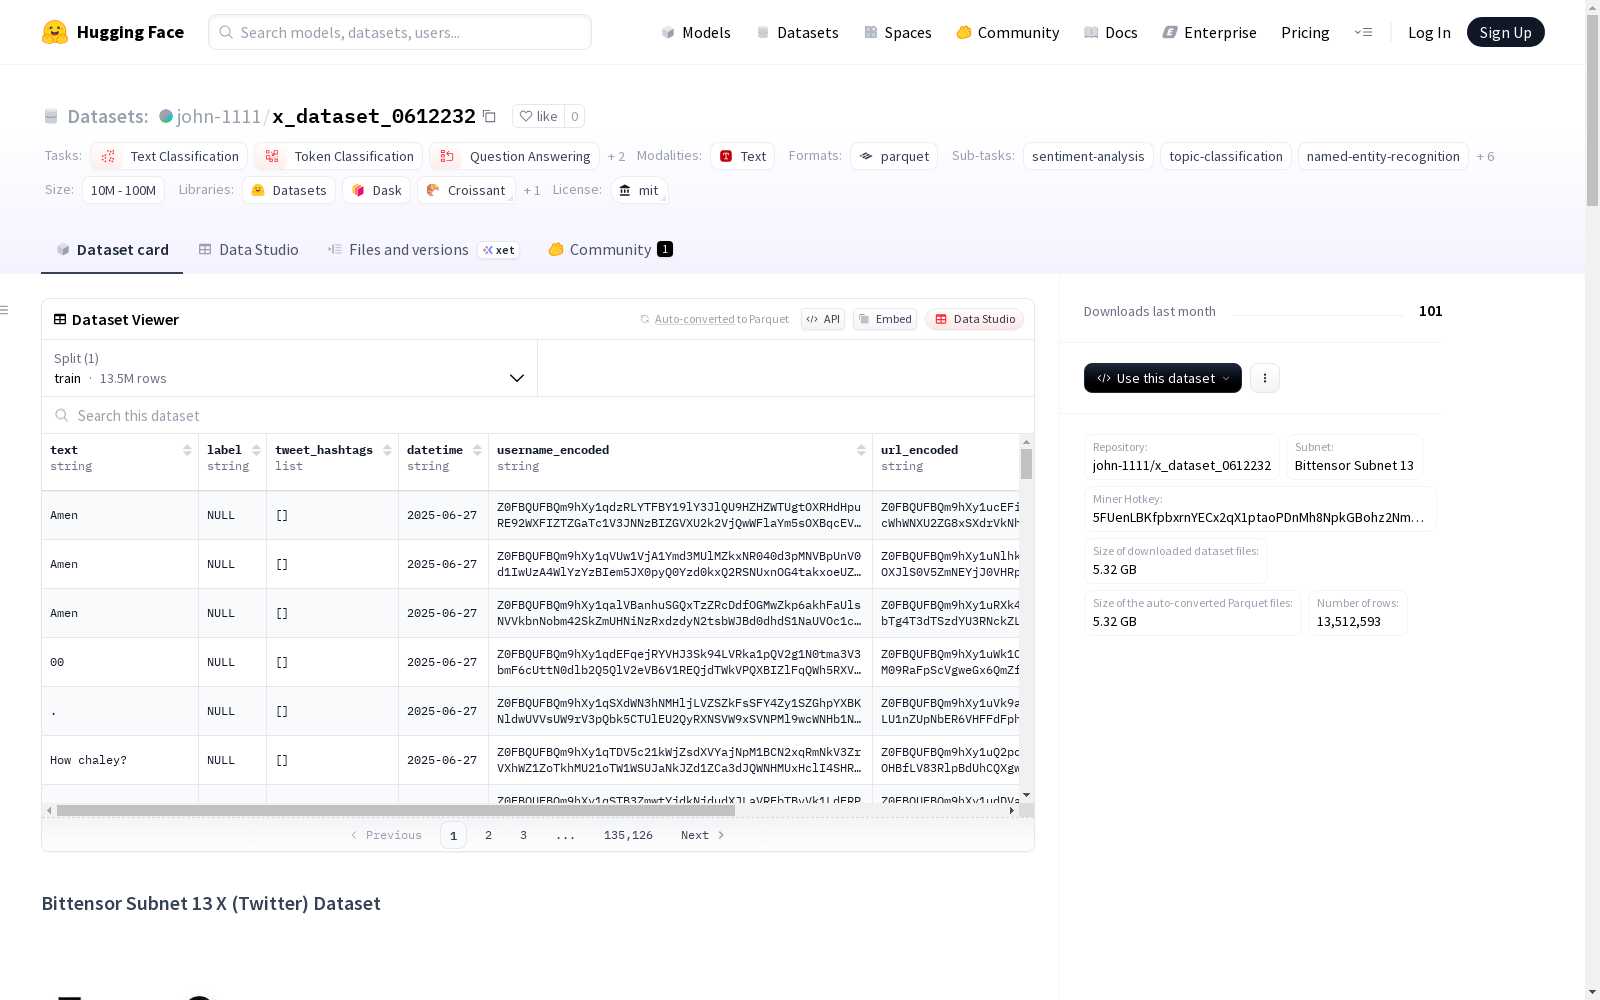Click the Dask library tag

(376, 190)
